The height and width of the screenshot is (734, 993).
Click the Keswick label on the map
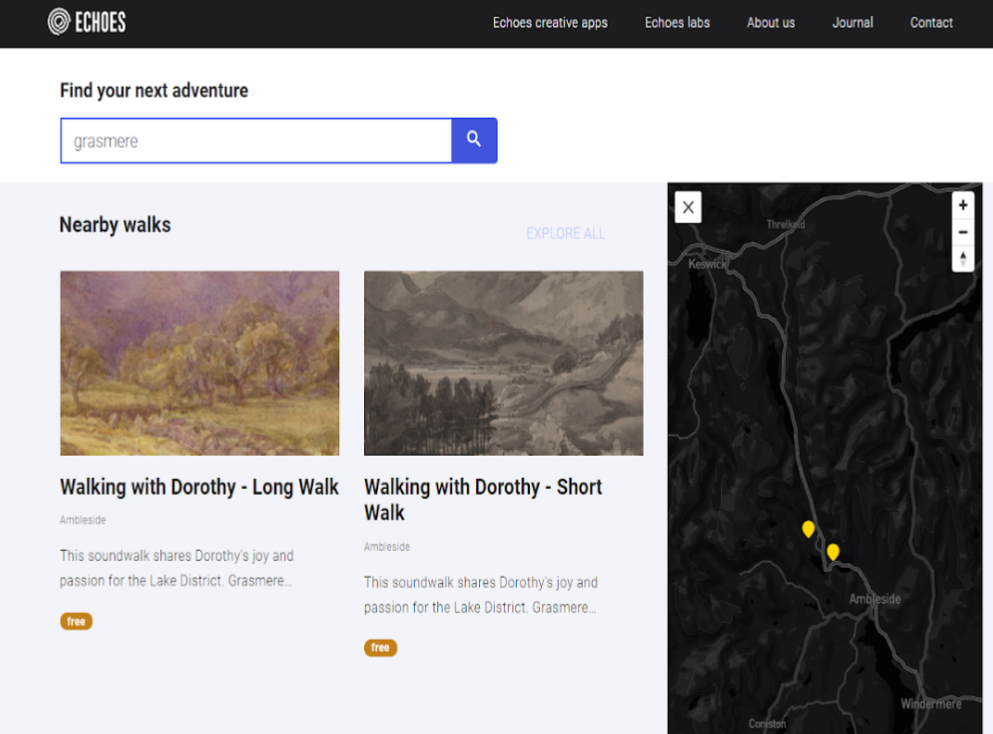(707, 264)
